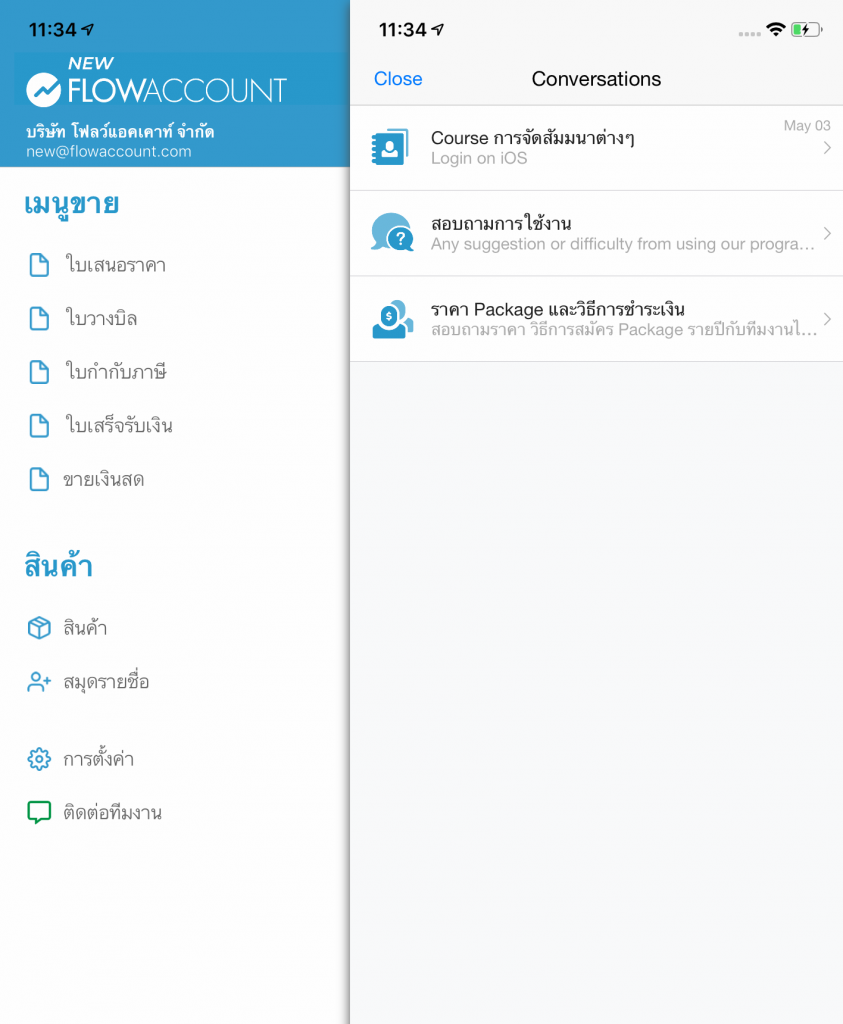843x1024 pixels.
Task: Tap the add-person icon for สมุดรายชื่อ
Action: pyautogui.click(x=39, y=682)
